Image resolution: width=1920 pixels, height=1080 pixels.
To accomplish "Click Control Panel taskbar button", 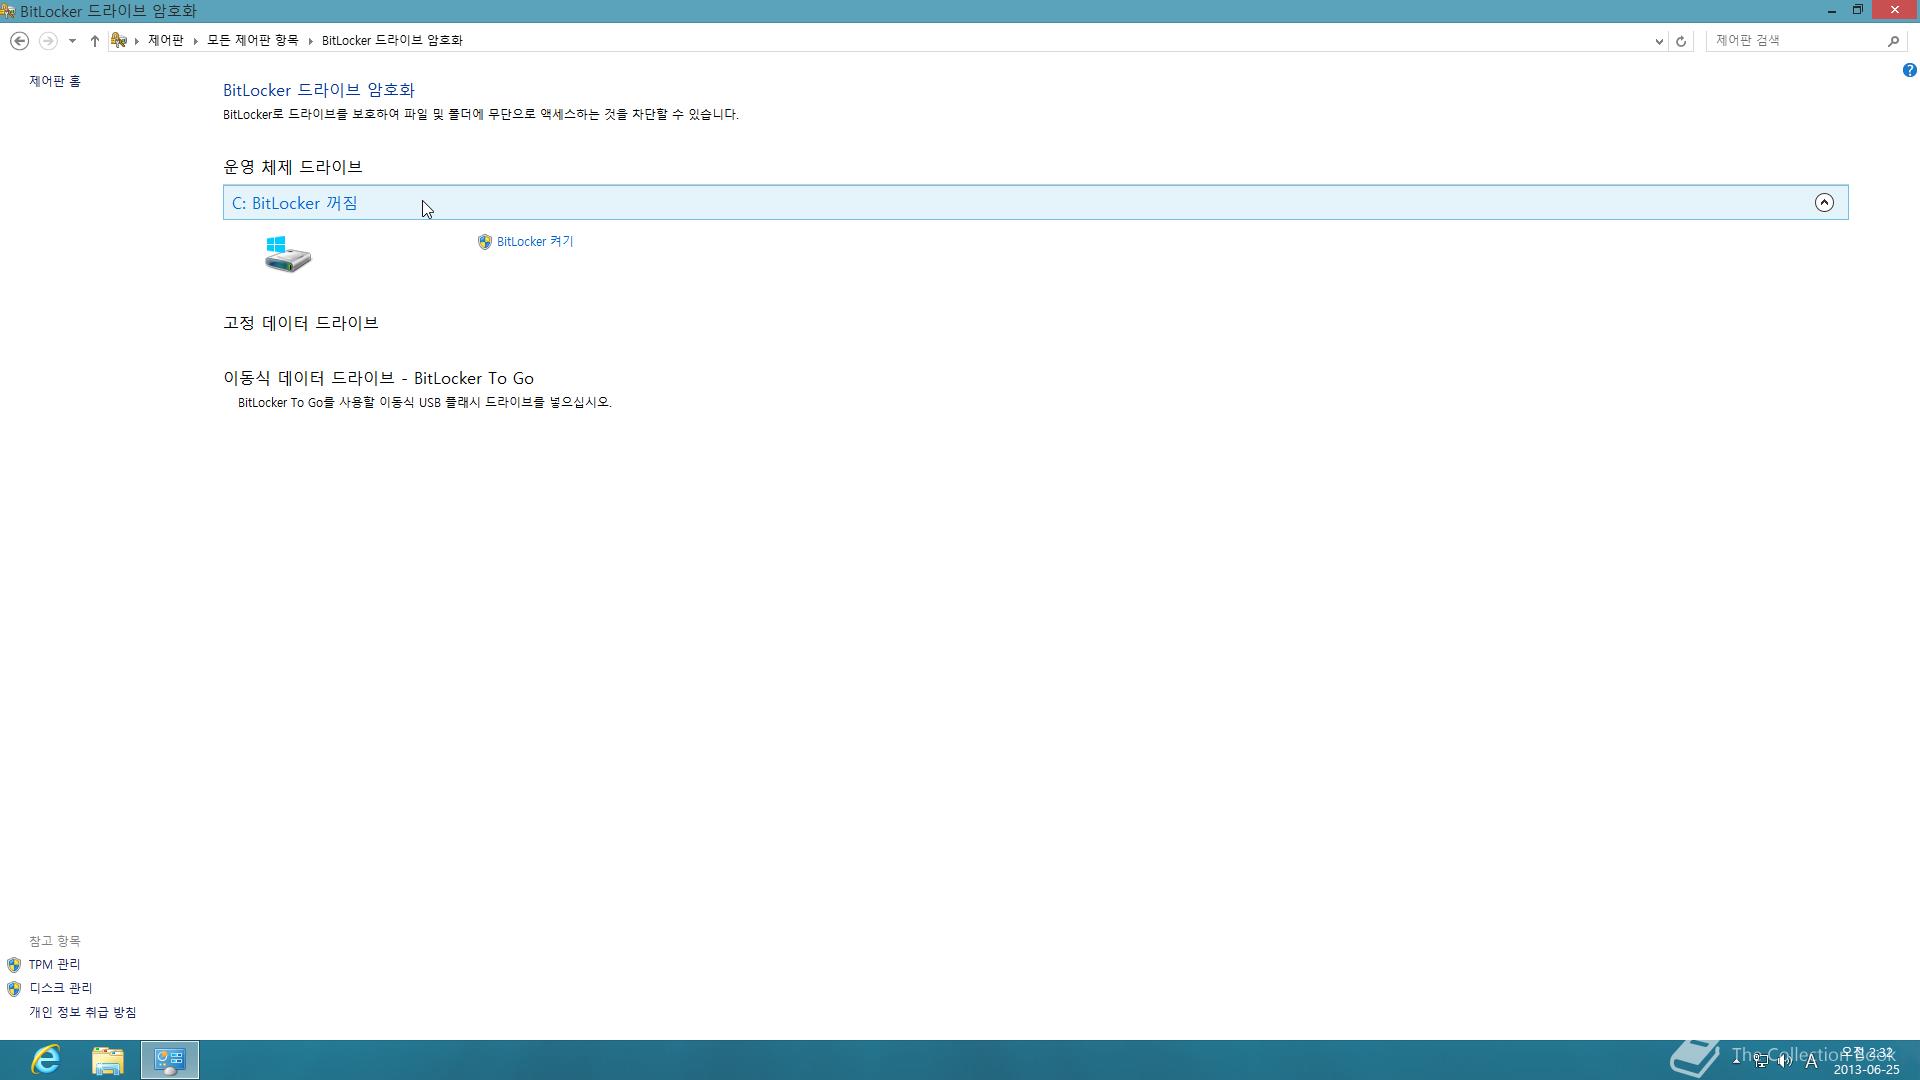I will pyautogui.click(x=170, y=1060).
